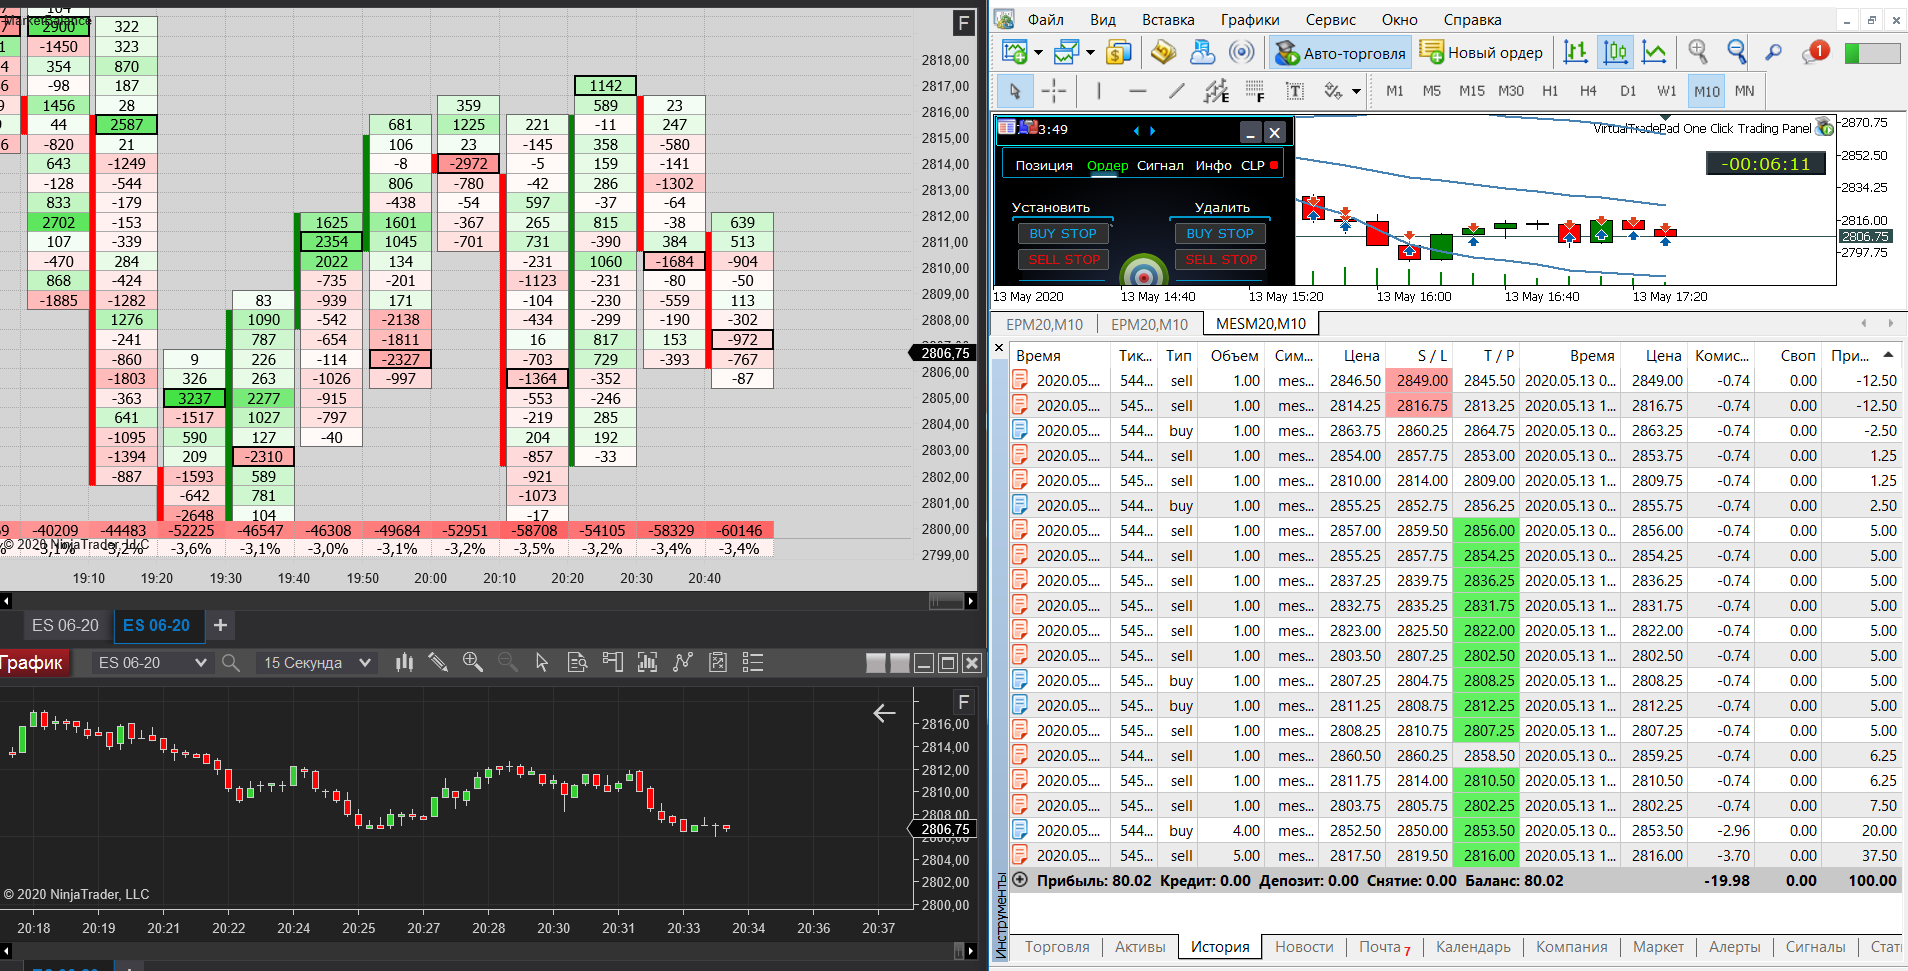
Task: Click SELL STOP under Установить
Action: 1063,259
